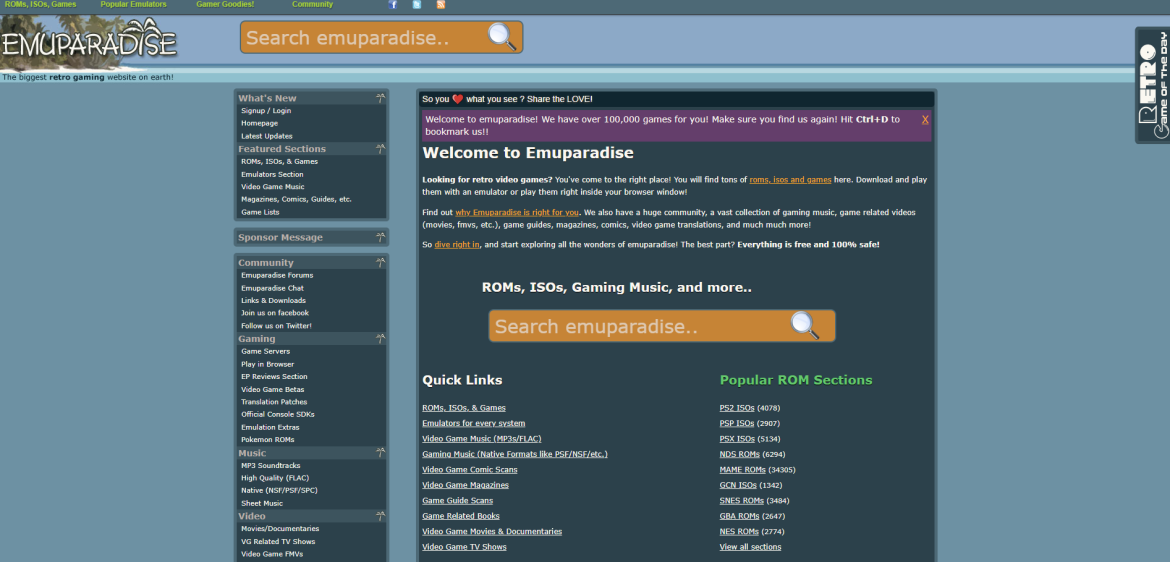Open Game Servers in sidebar

[x=266, y=351]
